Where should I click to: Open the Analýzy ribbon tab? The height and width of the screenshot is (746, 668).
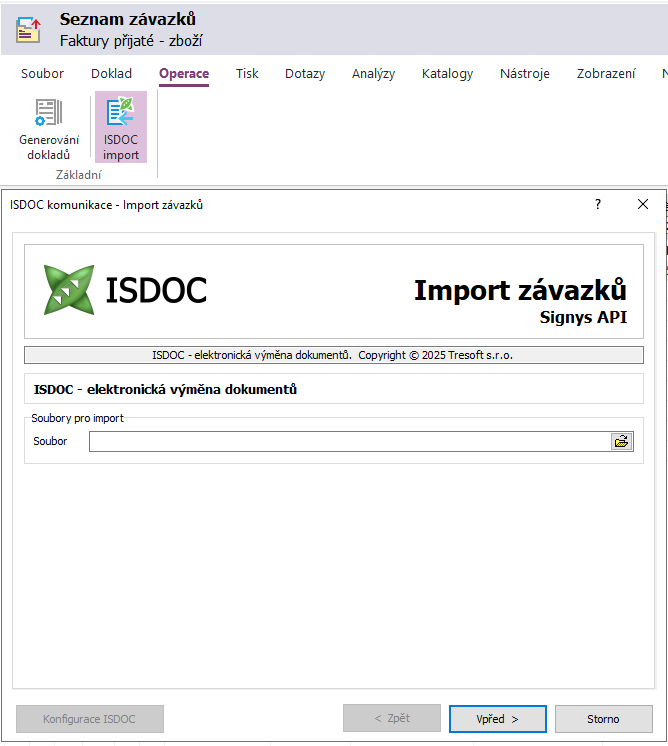click(373, 74)
